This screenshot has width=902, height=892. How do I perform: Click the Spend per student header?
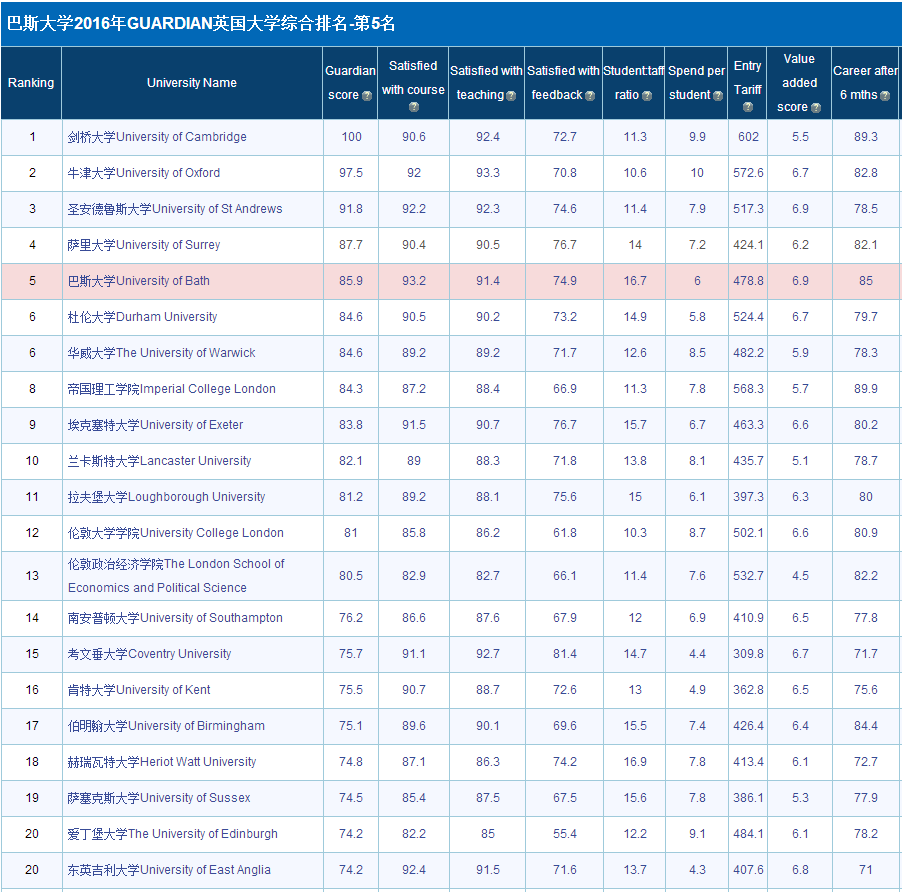(x=696, y=83)
